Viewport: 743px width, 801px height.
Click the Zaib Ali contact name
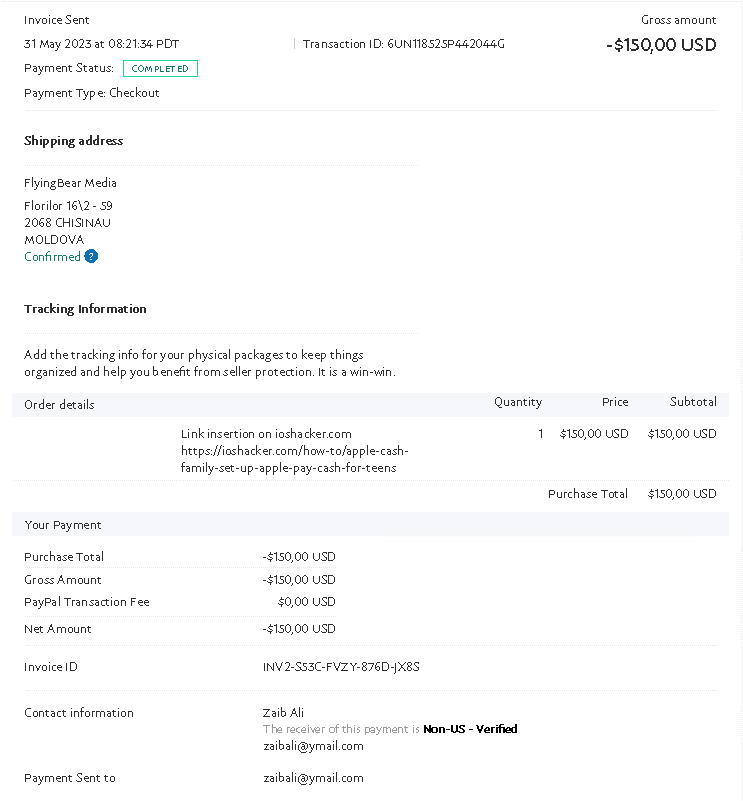(x=283, y=713)
